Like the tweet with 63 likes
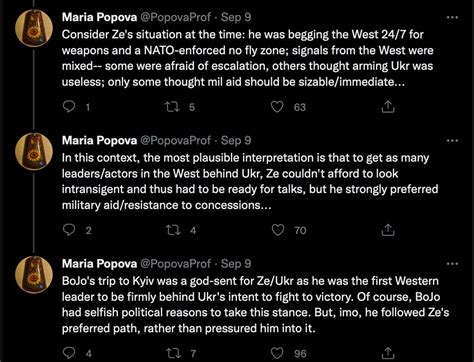Screen dimensions: 474x362 pyautogui.click(x=277, y=107)
